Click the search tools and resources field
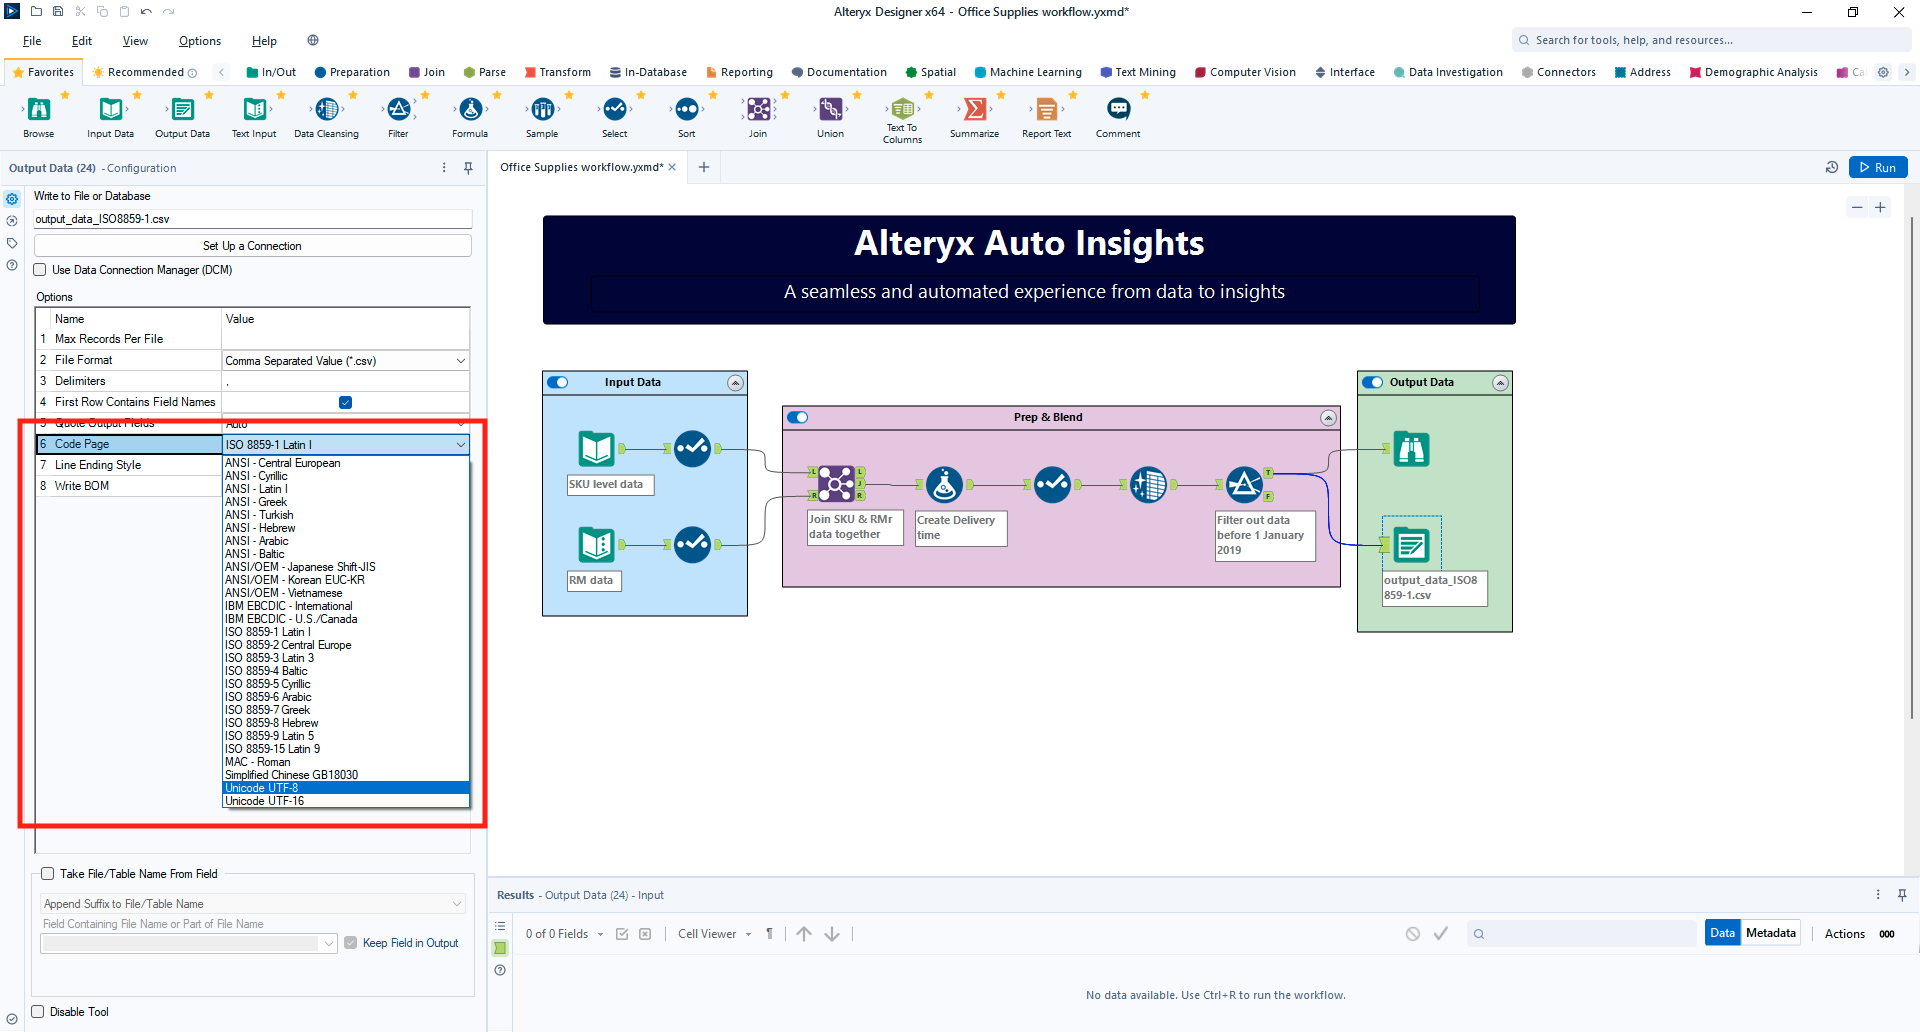Viewport: 1920px width, 1032px height. coord(1710,40)
